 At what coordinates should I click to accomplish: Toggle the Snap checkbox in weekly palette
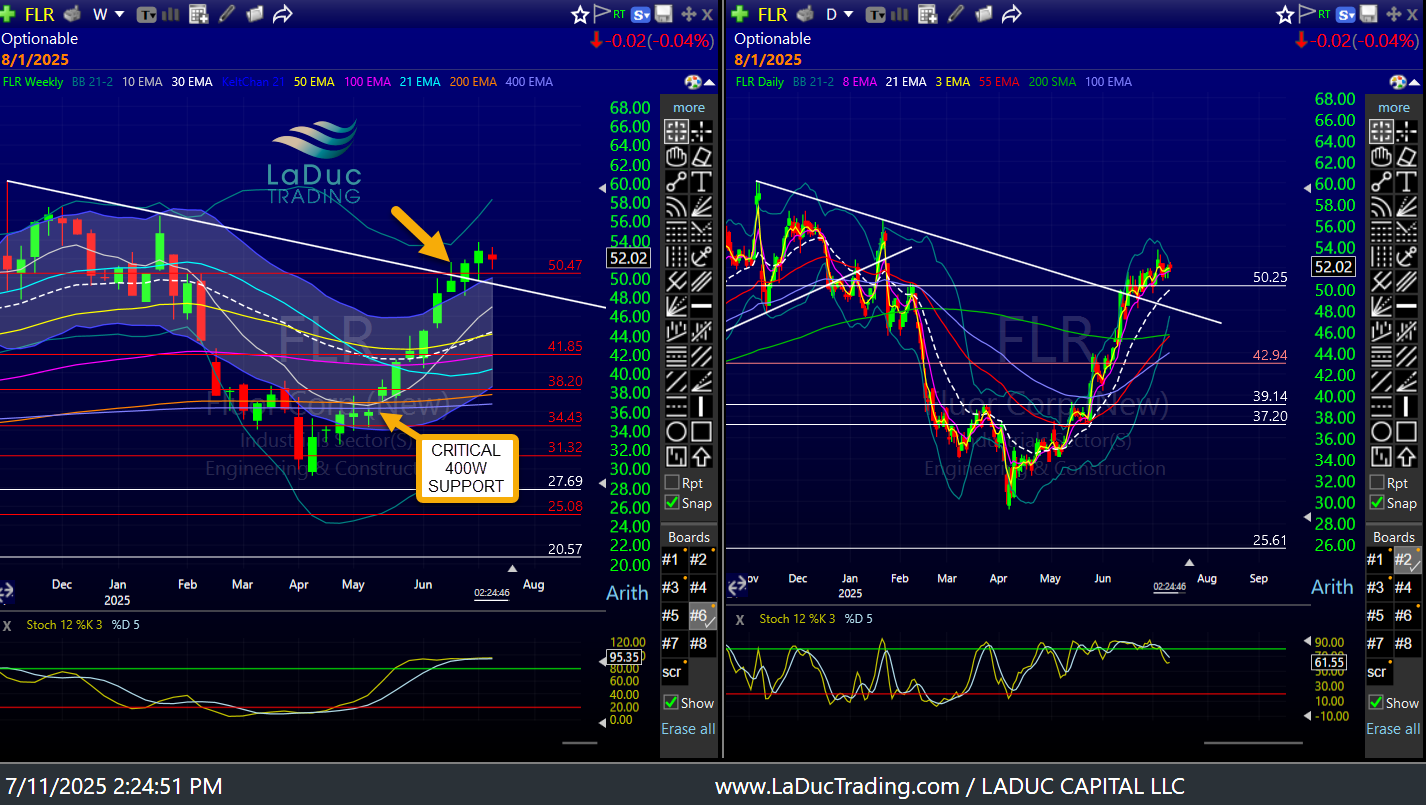(673, 502)
